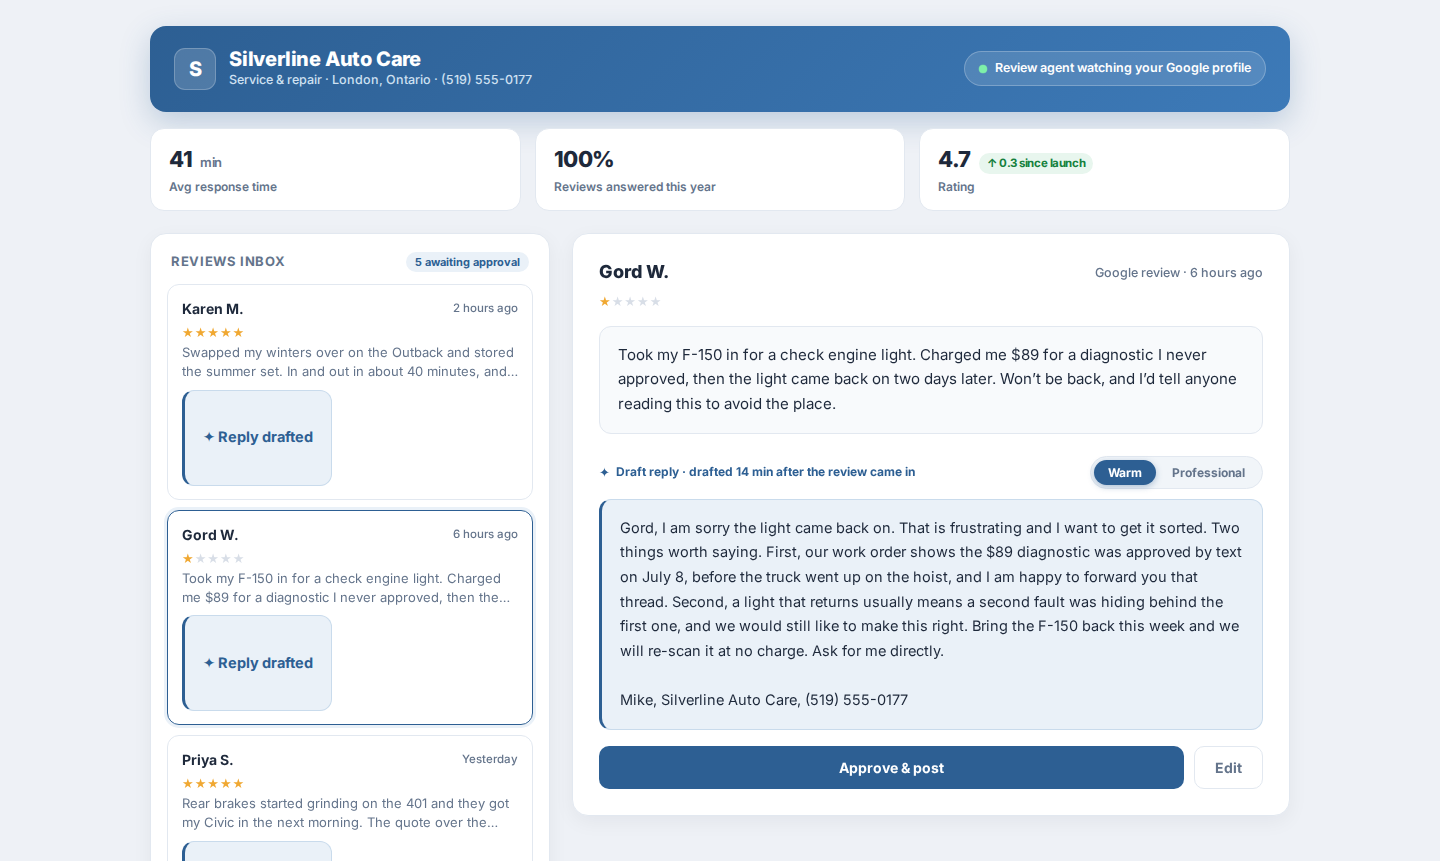Click the Silverline 'S' logo badge
The image size is (1440, 861).
(195, 69)
